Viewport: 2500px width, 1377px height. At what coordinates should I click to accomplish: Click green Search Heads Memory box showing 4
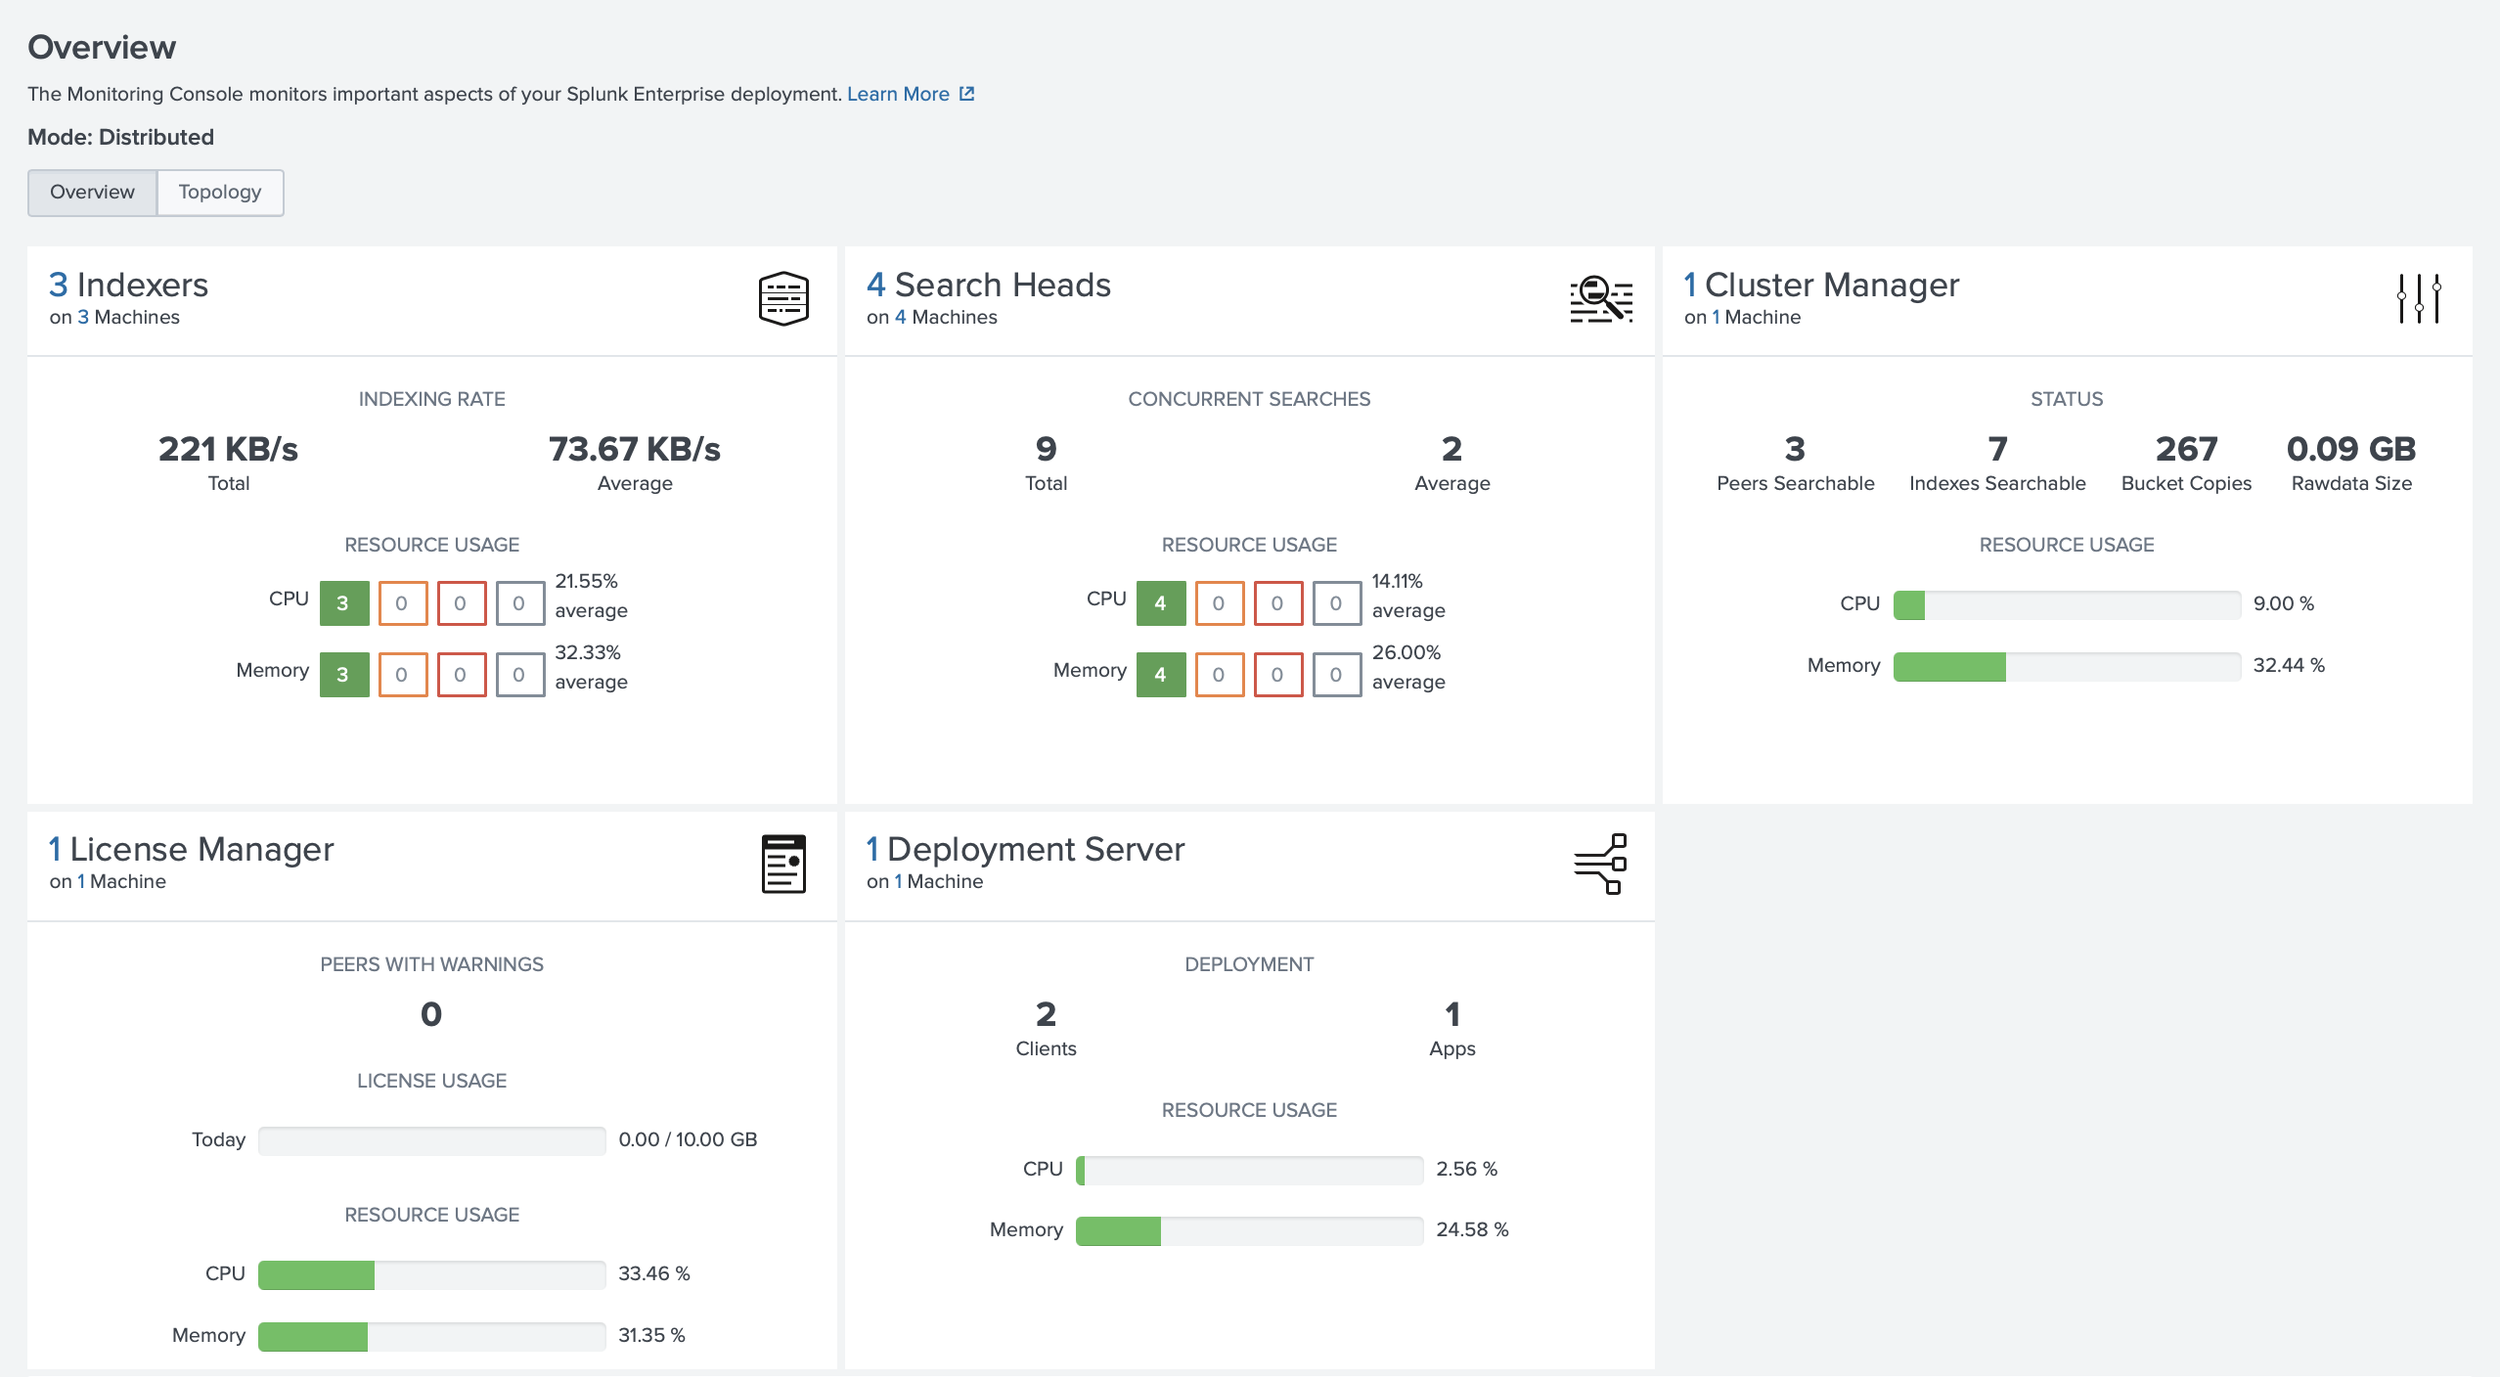coord(1161,674)
